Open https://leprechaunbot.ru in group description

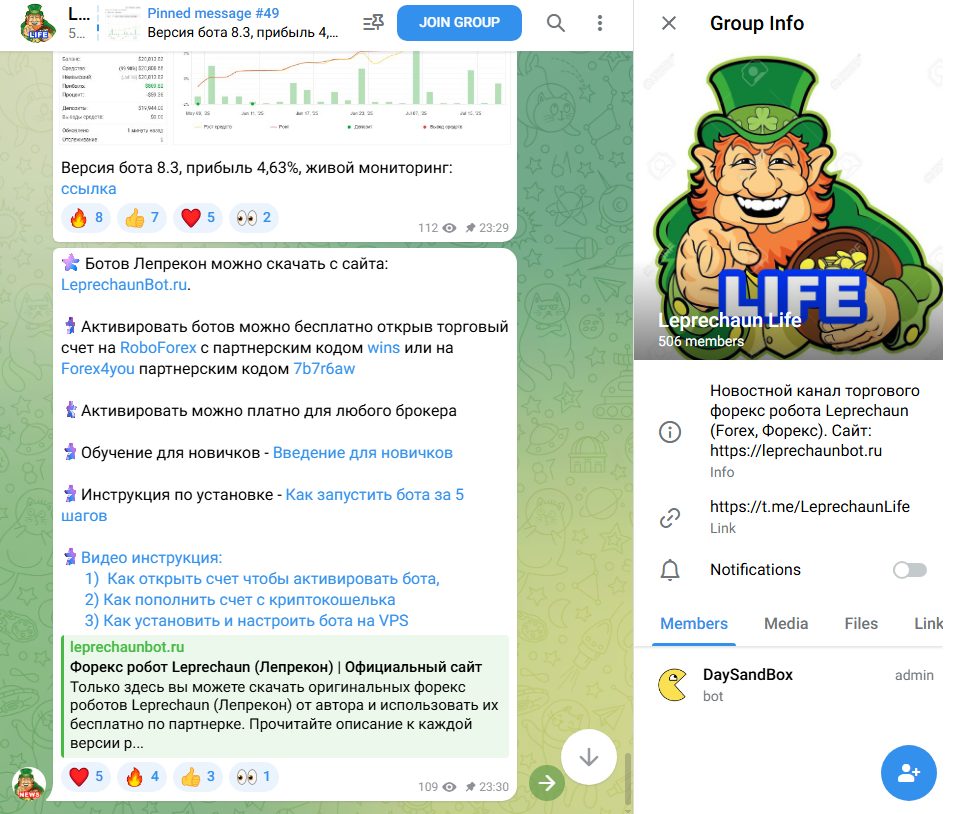click(796, 450)
